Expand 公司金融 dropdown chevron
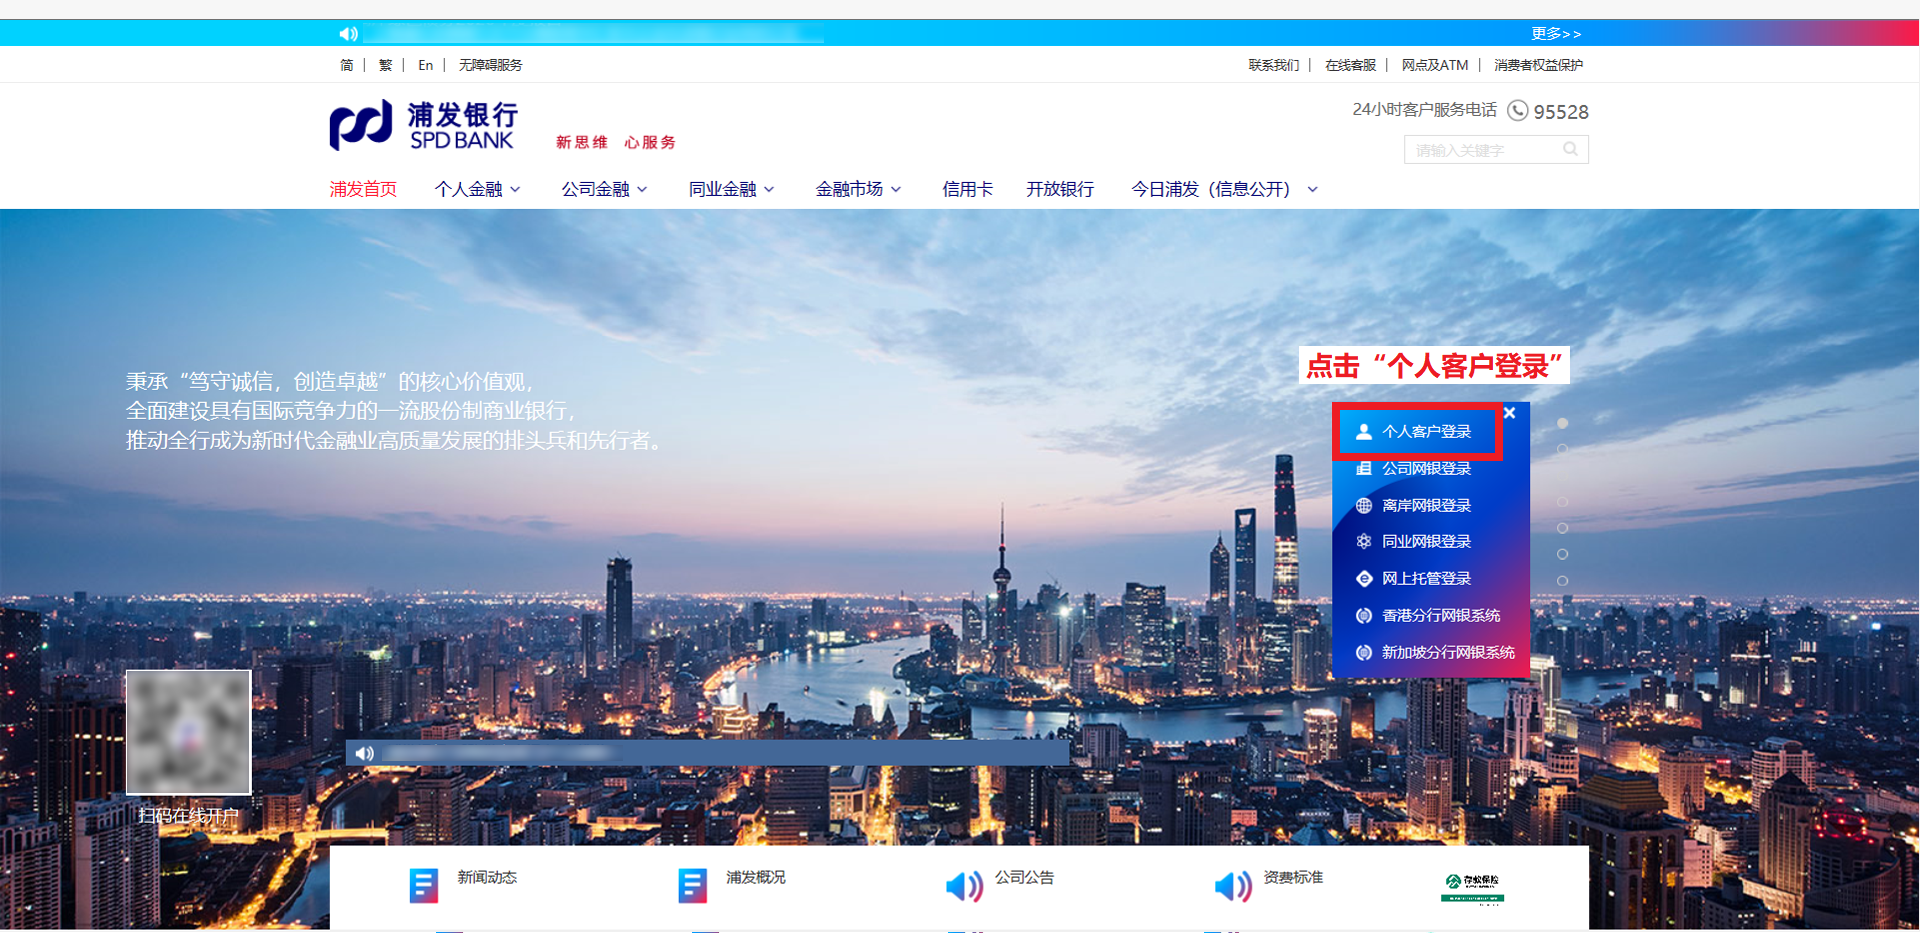This screenshot has height=933, width=1920. coord(643,189)
